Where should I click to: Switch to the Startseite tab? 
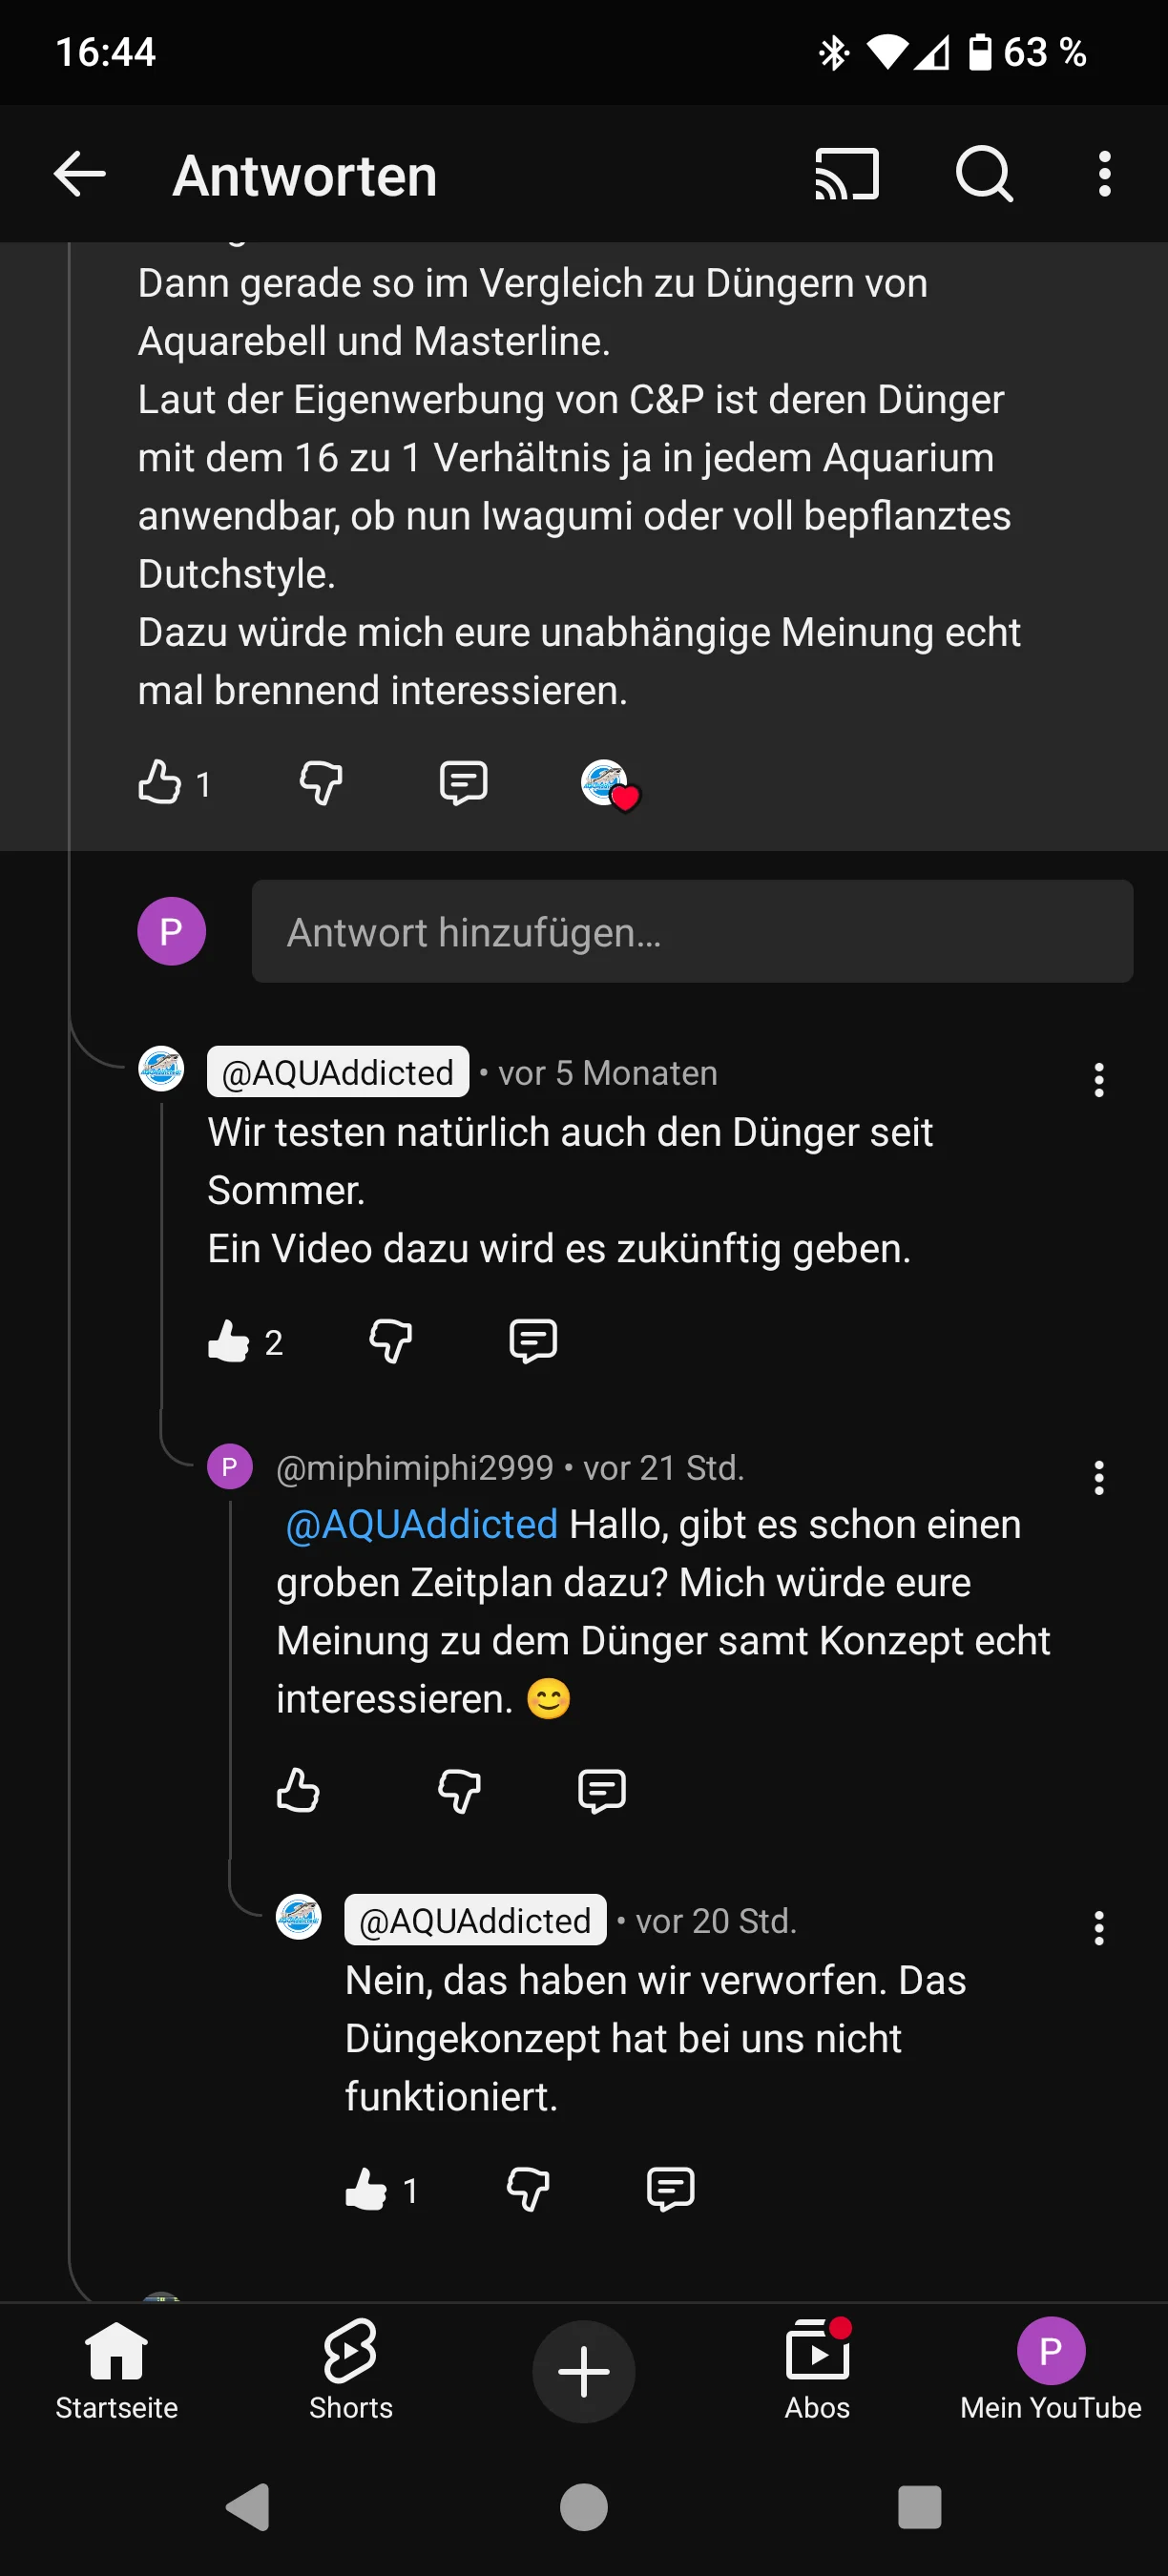[116, 2370]
